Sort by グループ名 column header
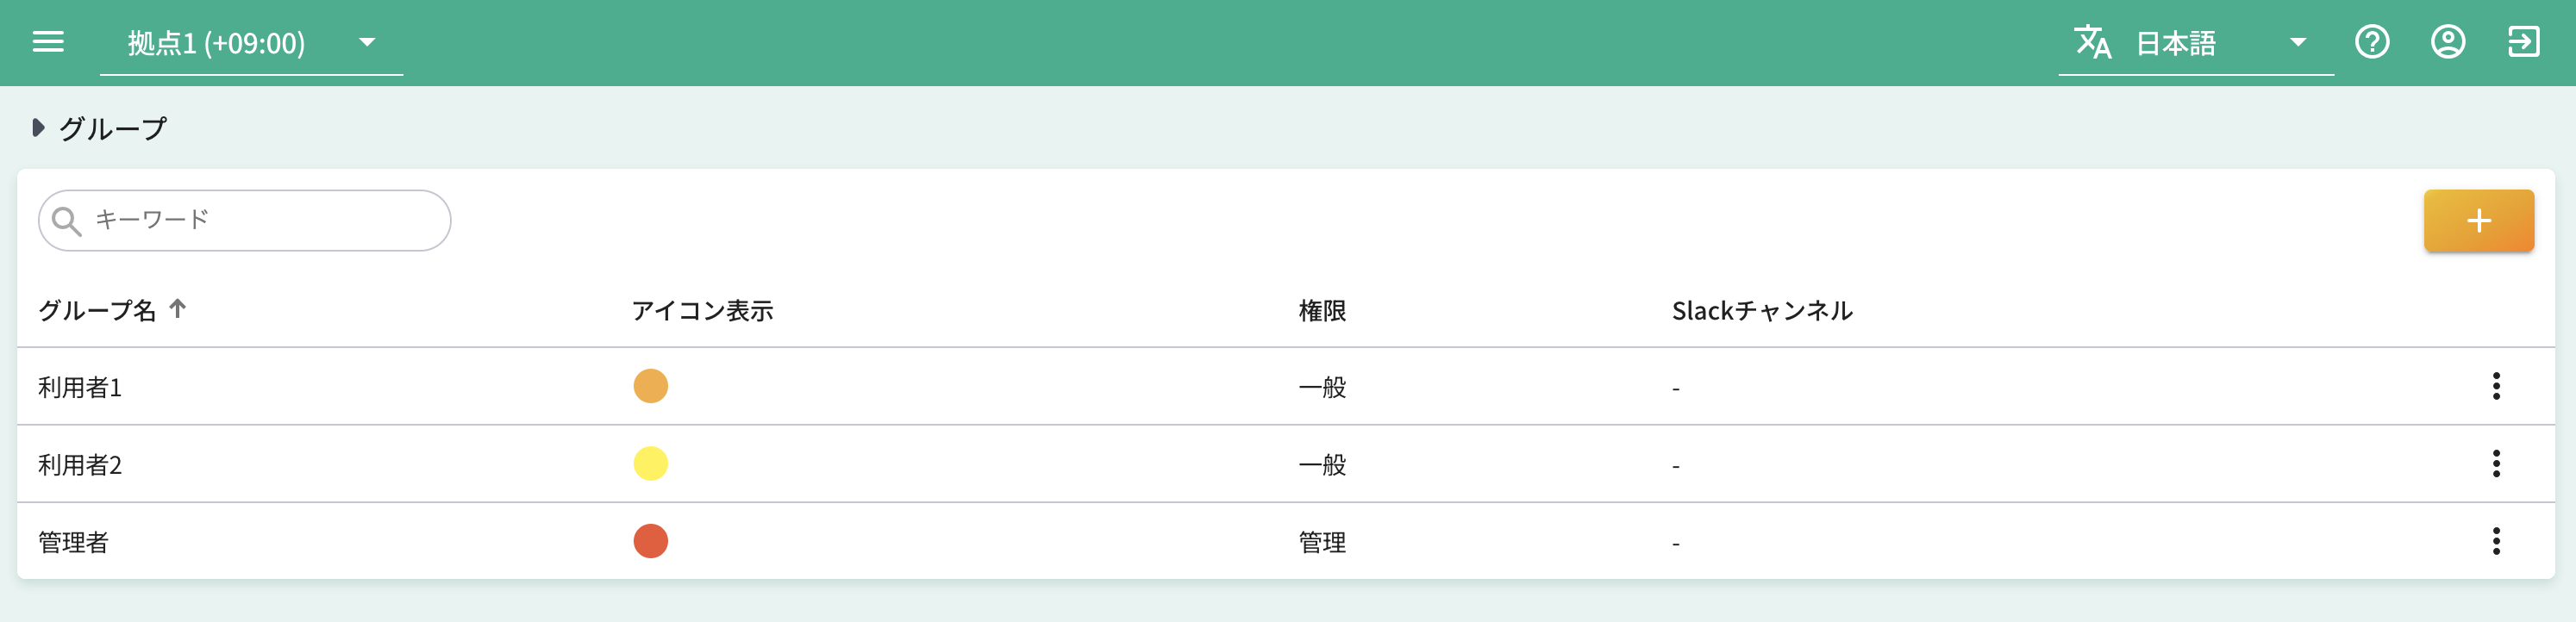Screen dimensions: 2576x622 pyautogui.click(x=98, y=311)
